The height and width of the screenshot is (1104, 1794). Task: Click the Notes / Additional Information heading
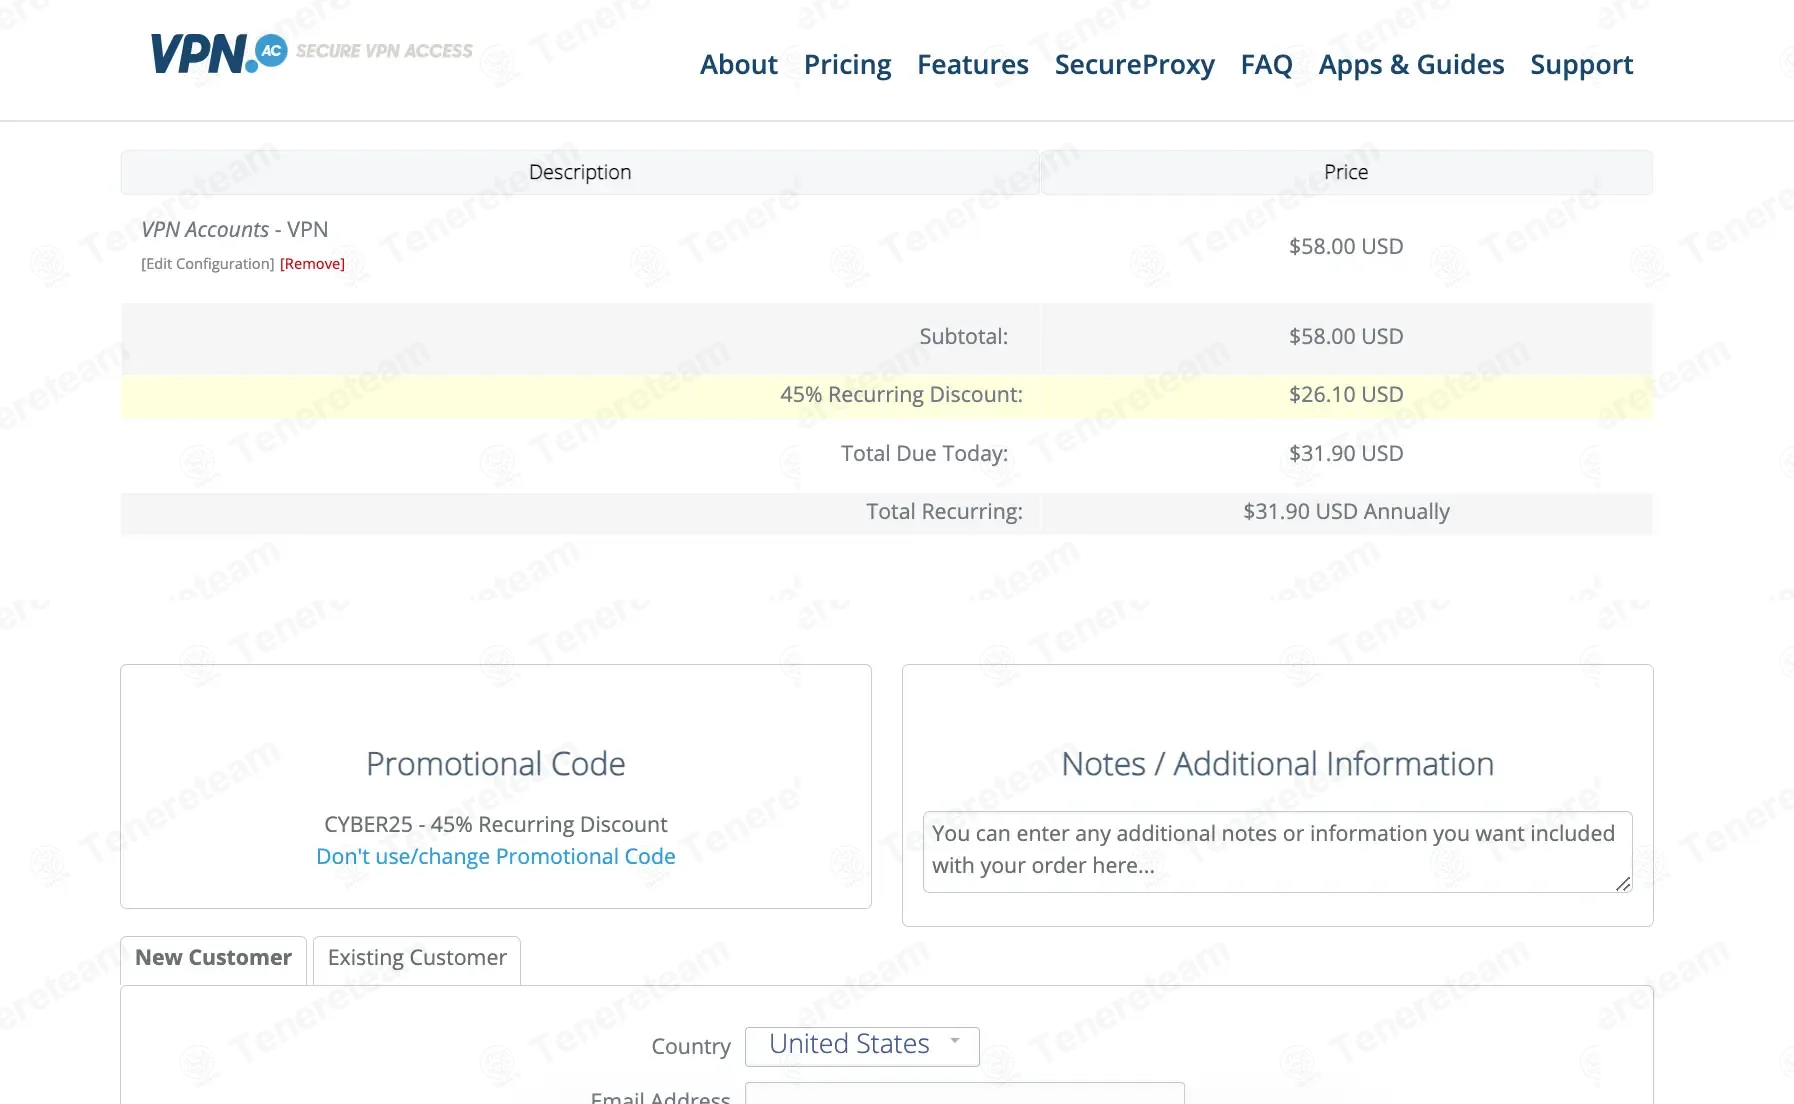click(x=1277, y=764)
